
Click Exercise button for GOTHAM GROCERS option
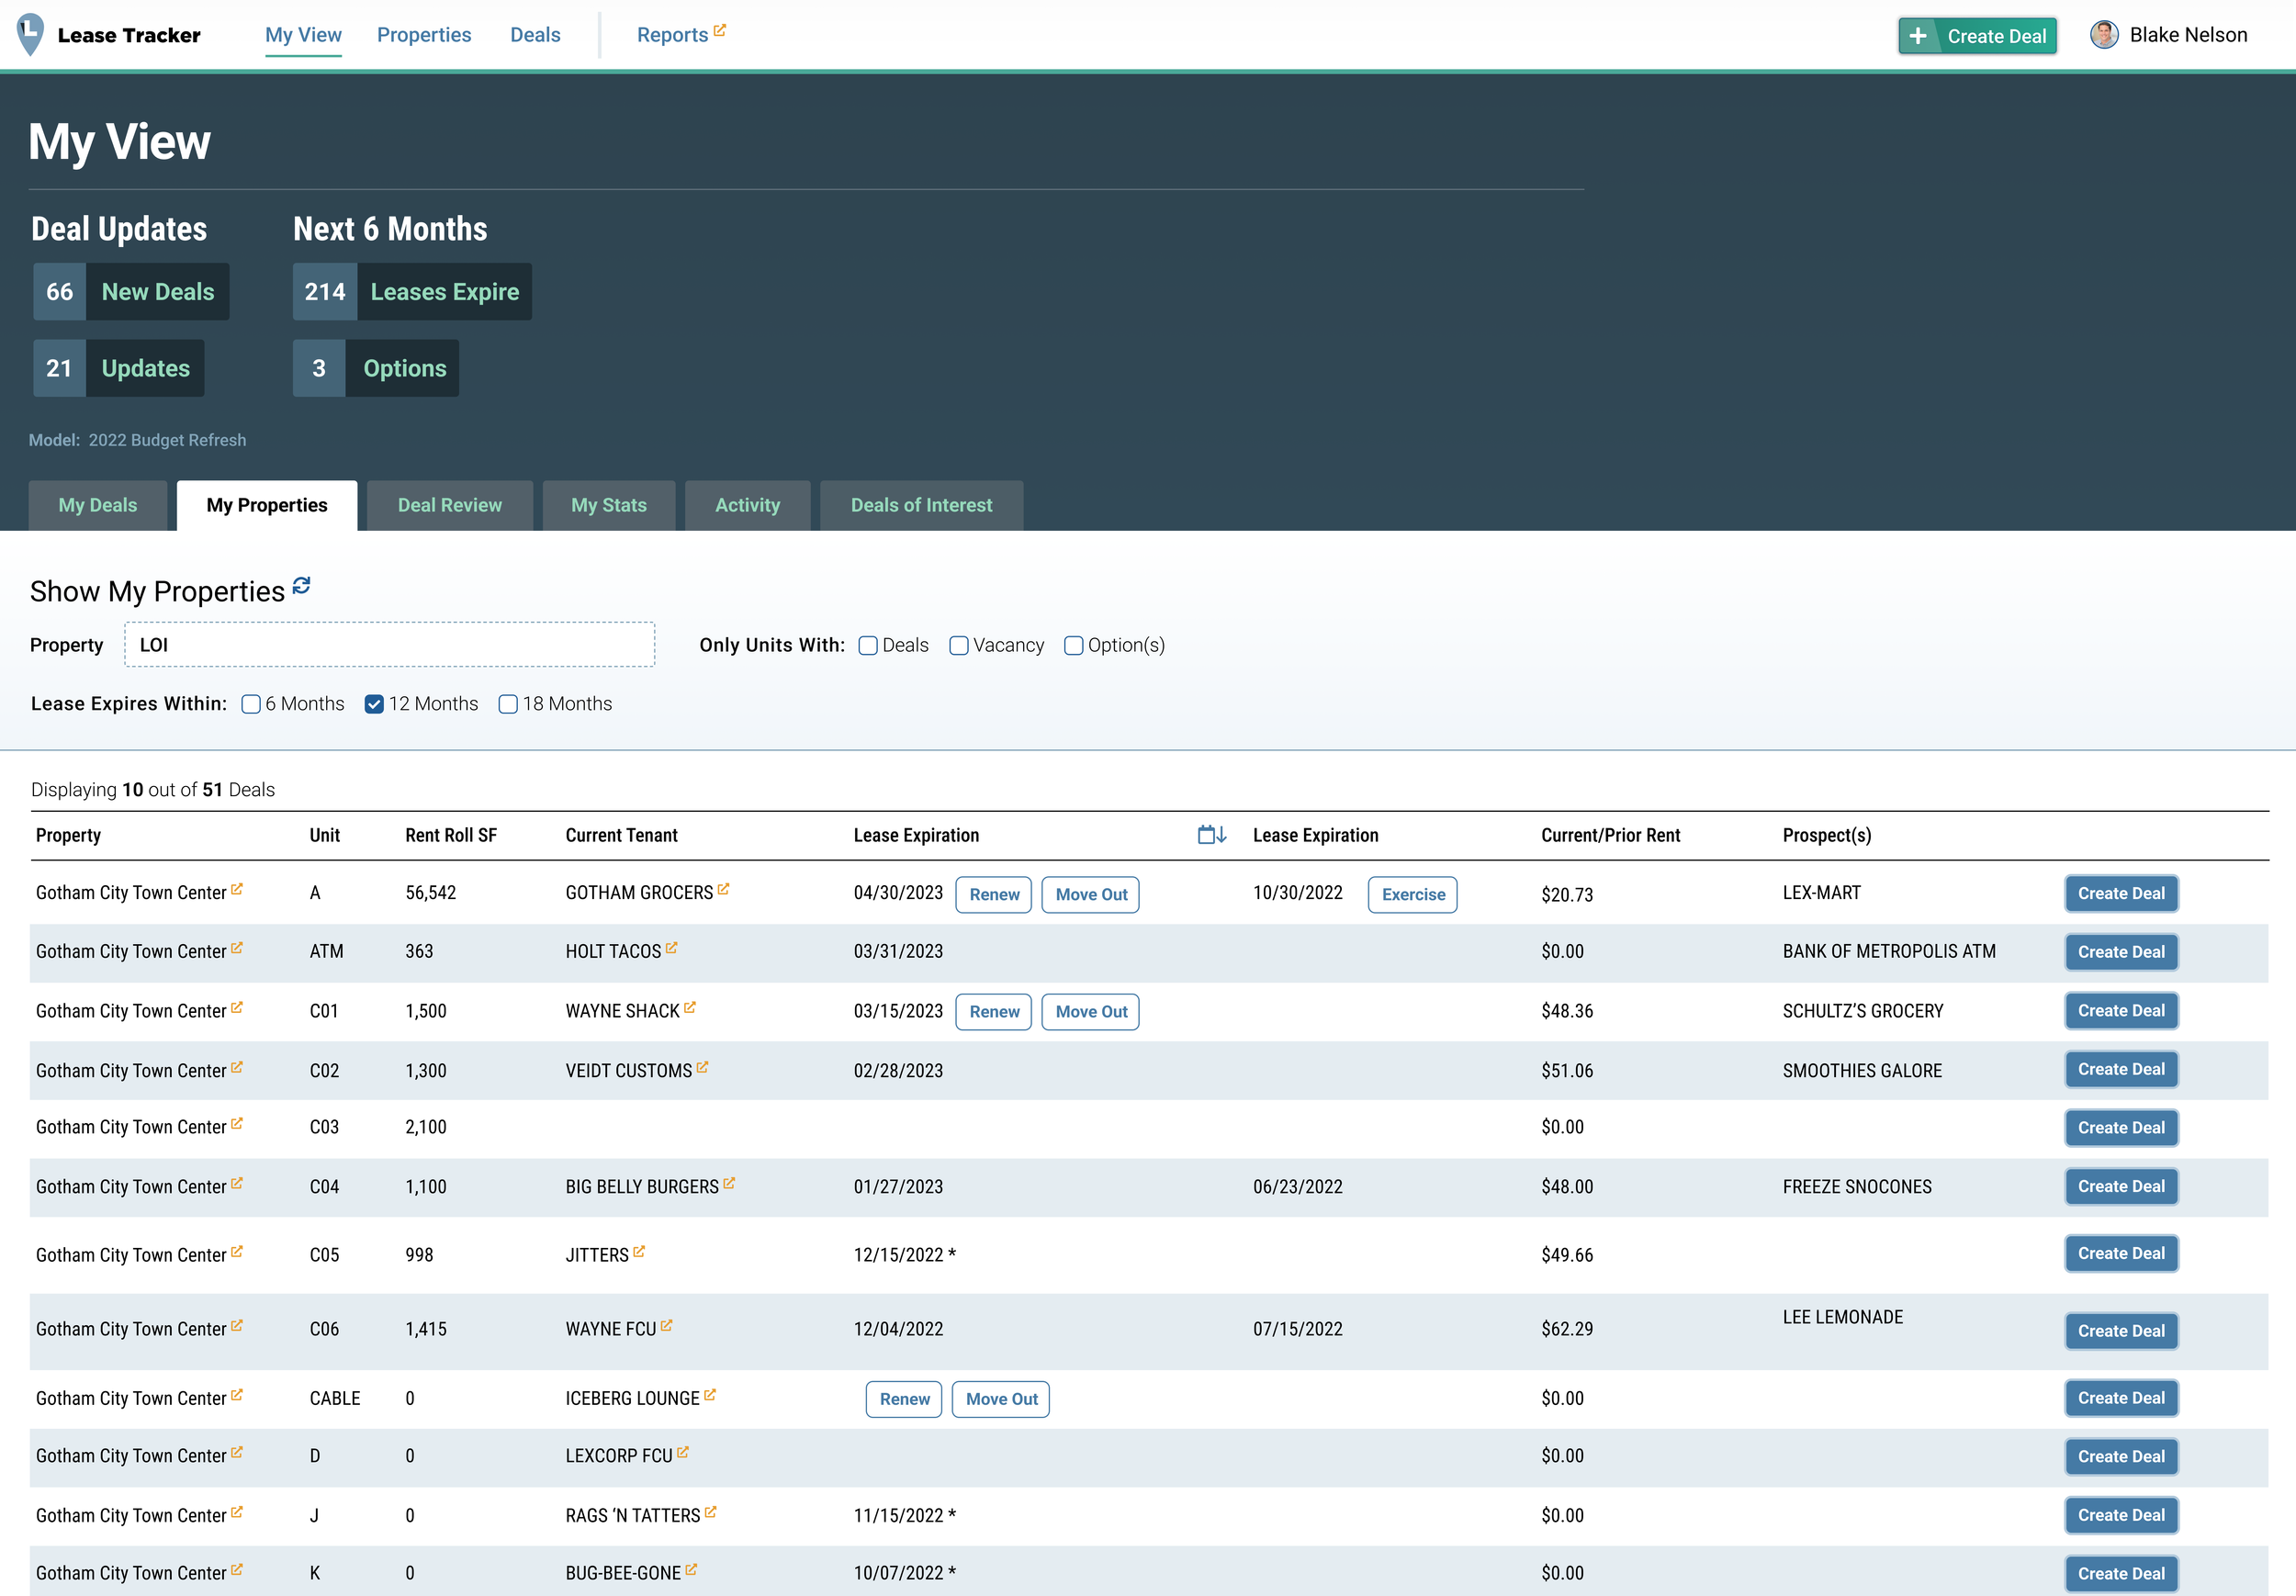[1412, 894]
